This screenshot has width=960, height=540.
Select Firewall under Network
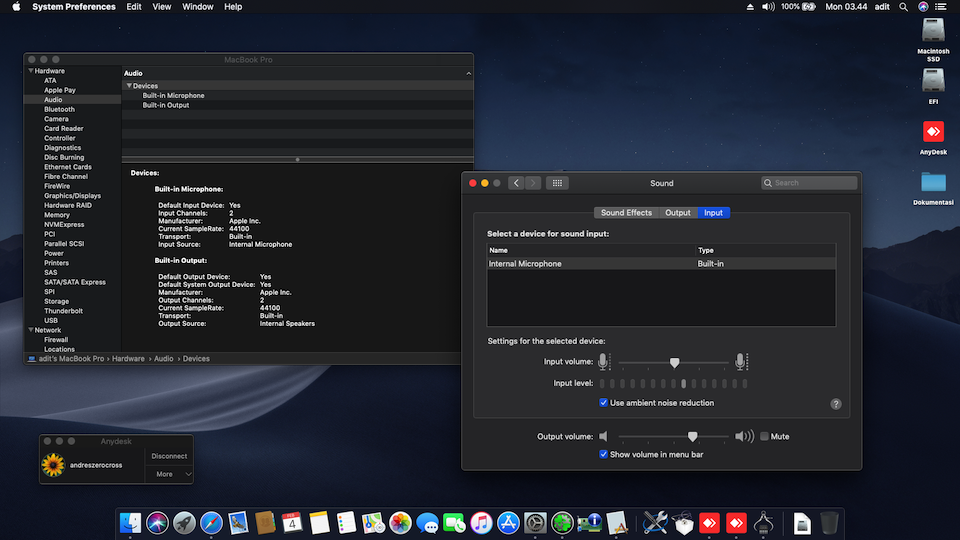tap(56, 340)
